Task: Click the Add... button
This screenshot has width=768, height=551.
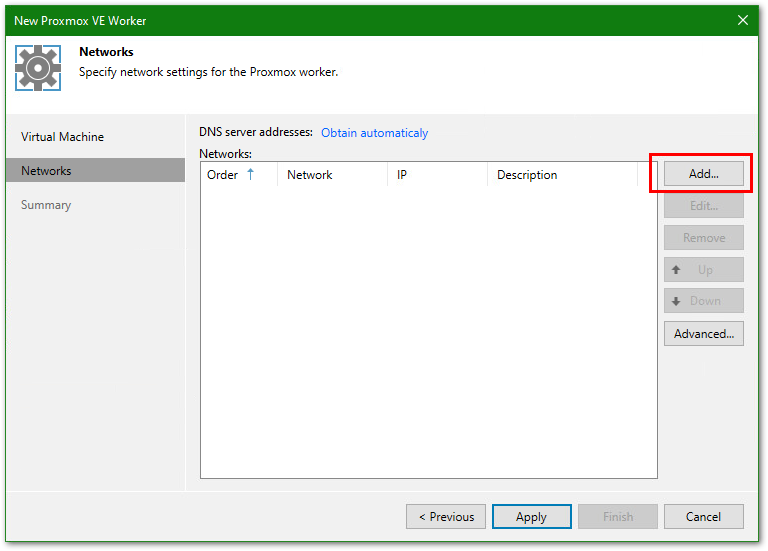Action: click(x=703, y=174)
